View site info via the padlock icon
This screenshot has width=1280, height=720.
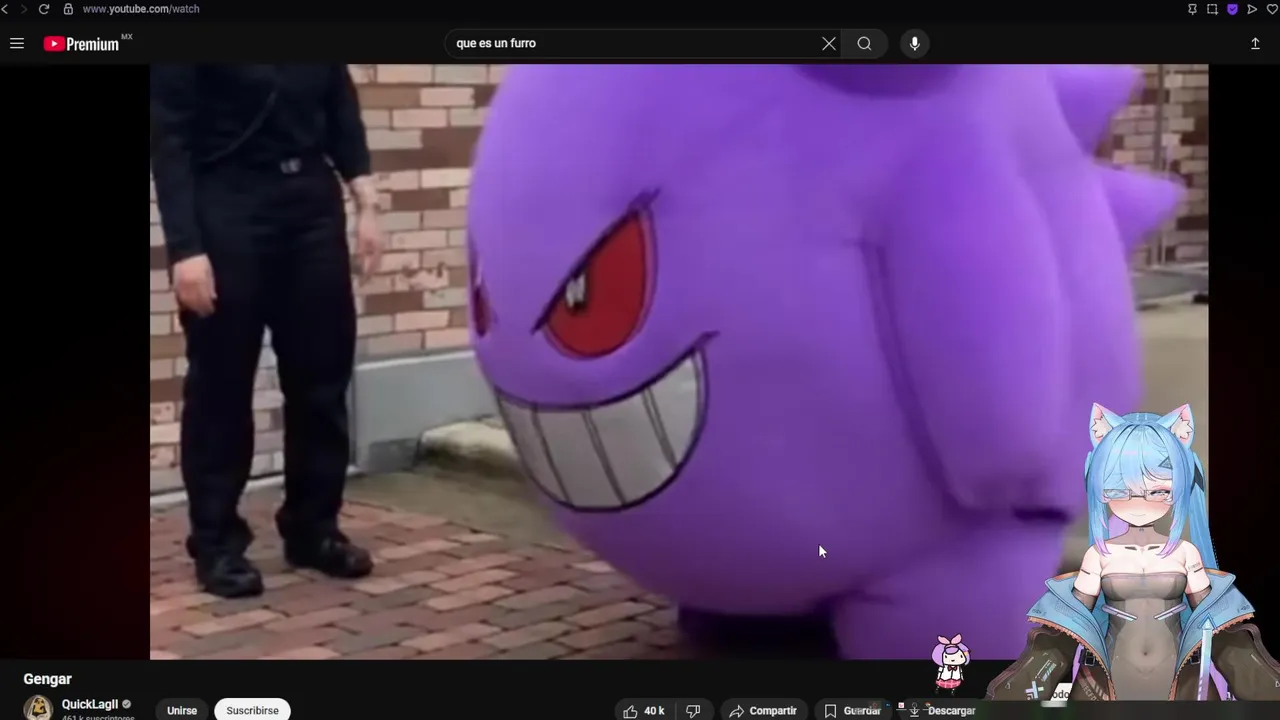coord(68,9)
